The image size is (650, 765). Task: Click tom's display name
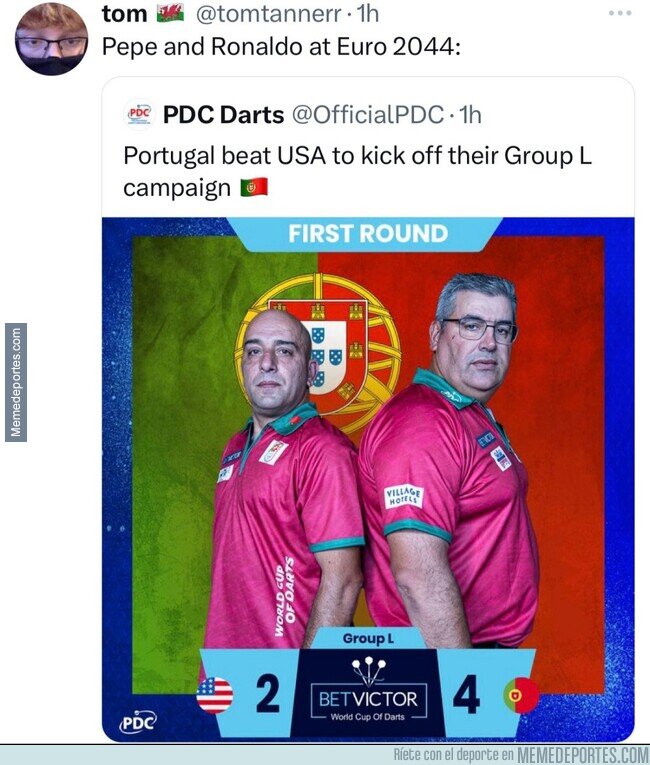pyautogui.click(x=124, y=14)
